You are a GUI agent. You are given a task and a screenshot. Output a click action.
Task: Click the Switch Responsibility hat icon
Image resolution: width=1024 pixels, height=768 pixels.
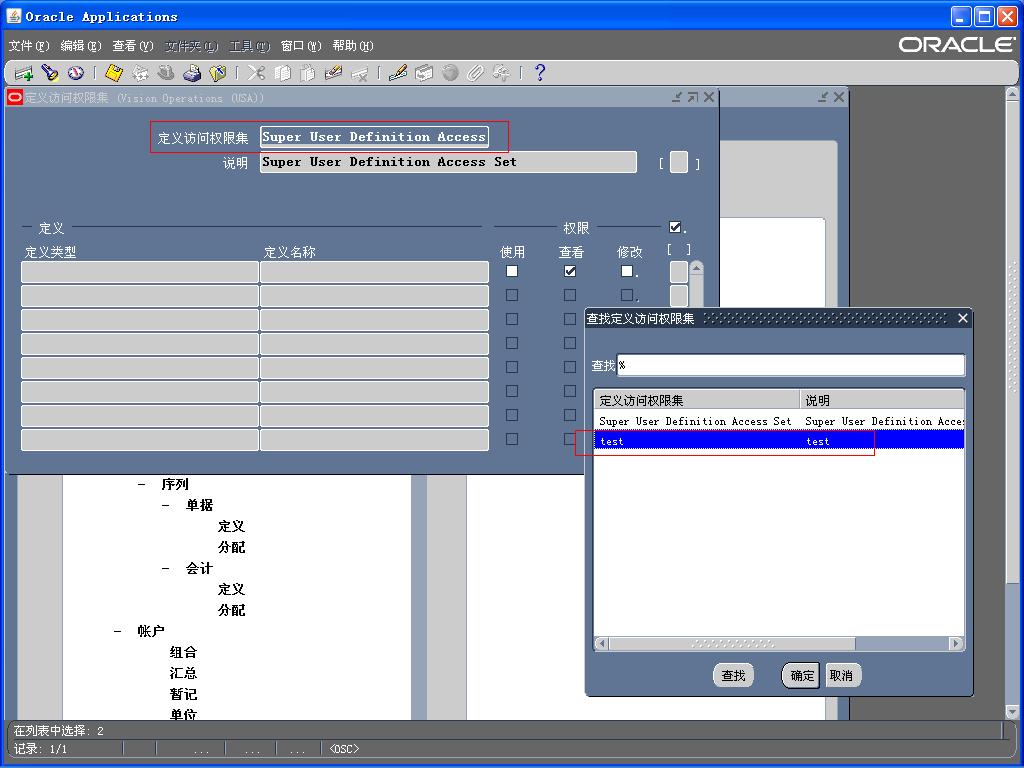tap(166, 73)
